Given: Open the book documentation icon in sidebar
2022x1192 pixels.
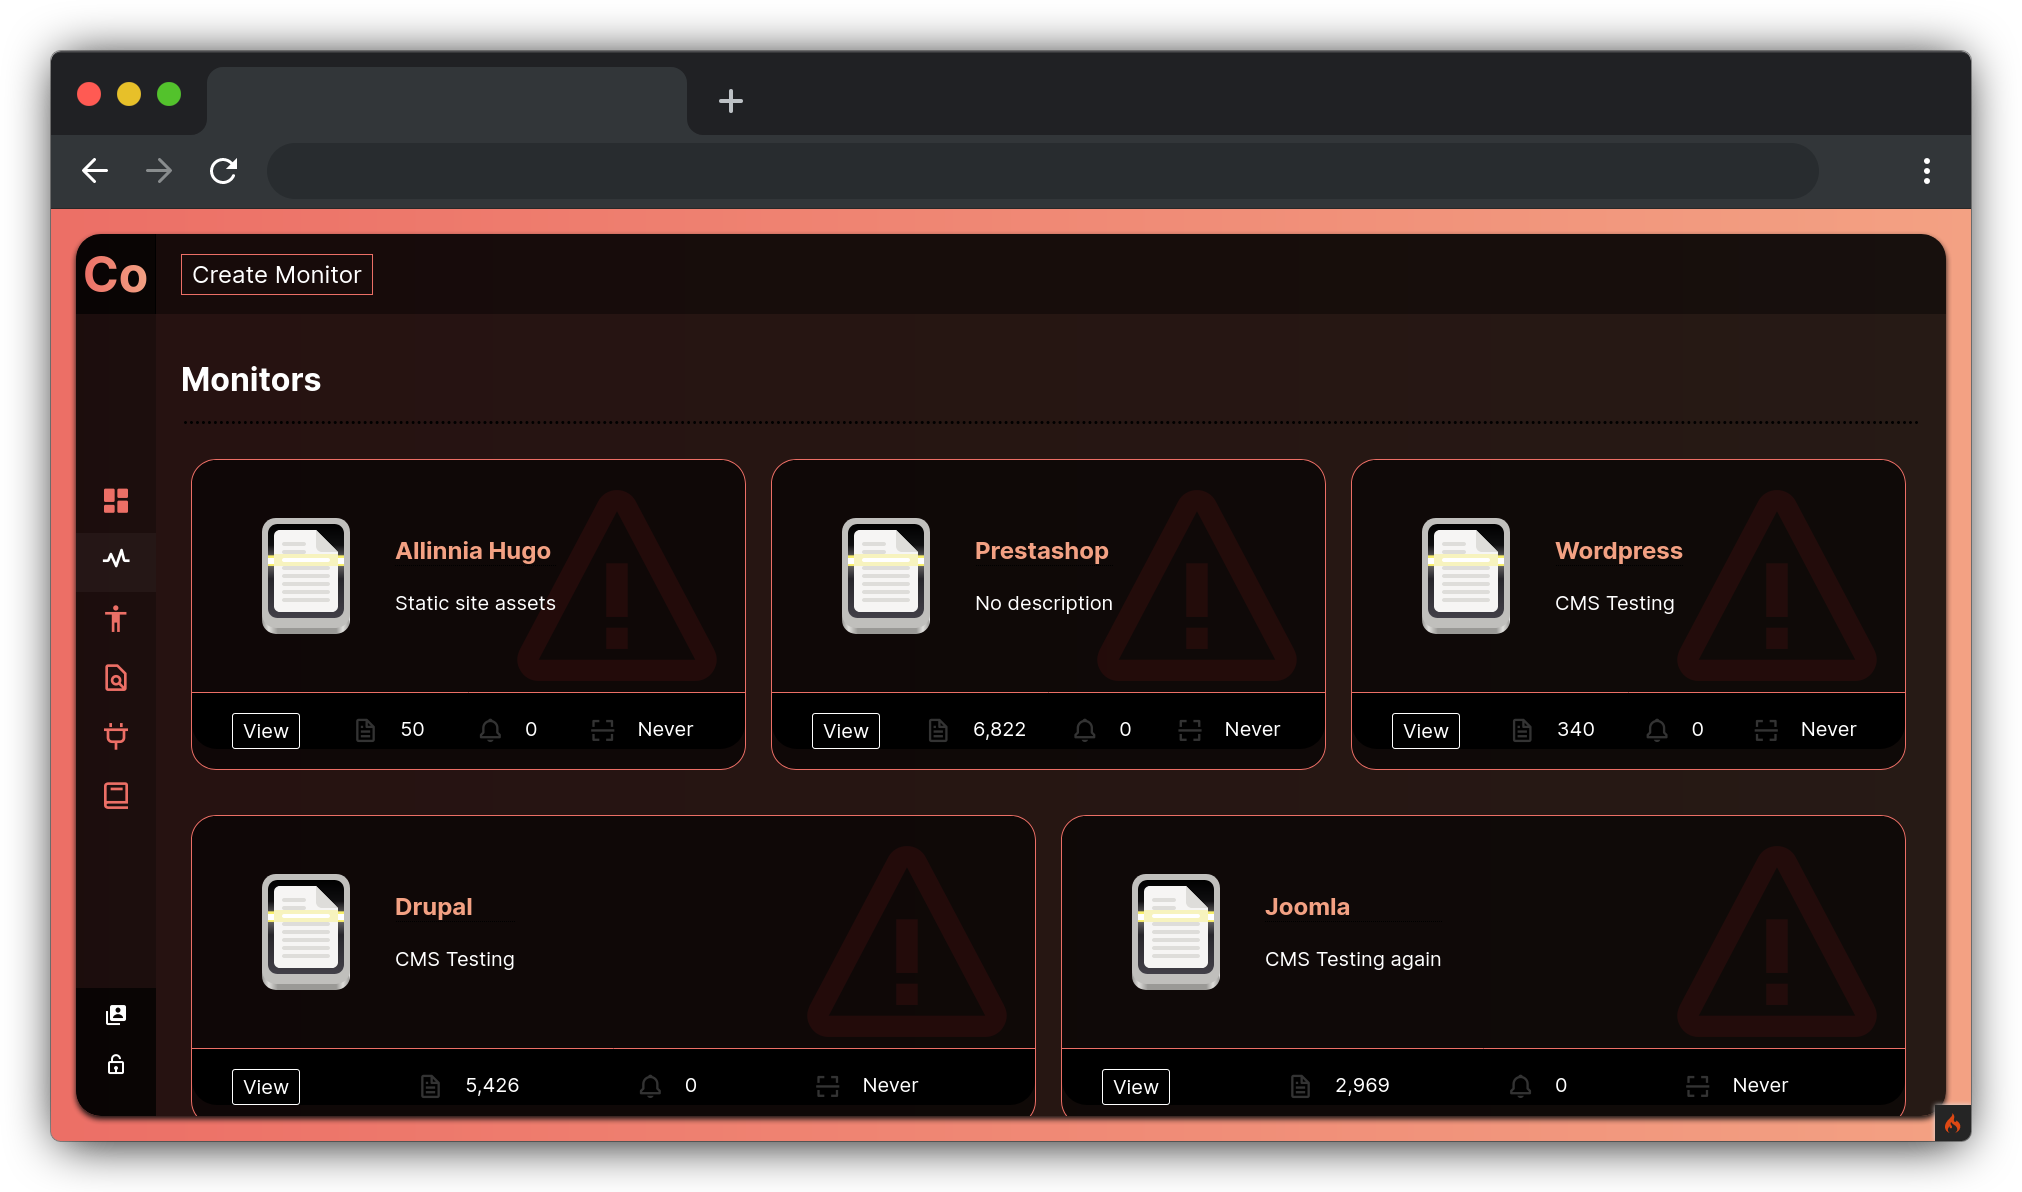Looking at the screenshot, I should 116,795.
